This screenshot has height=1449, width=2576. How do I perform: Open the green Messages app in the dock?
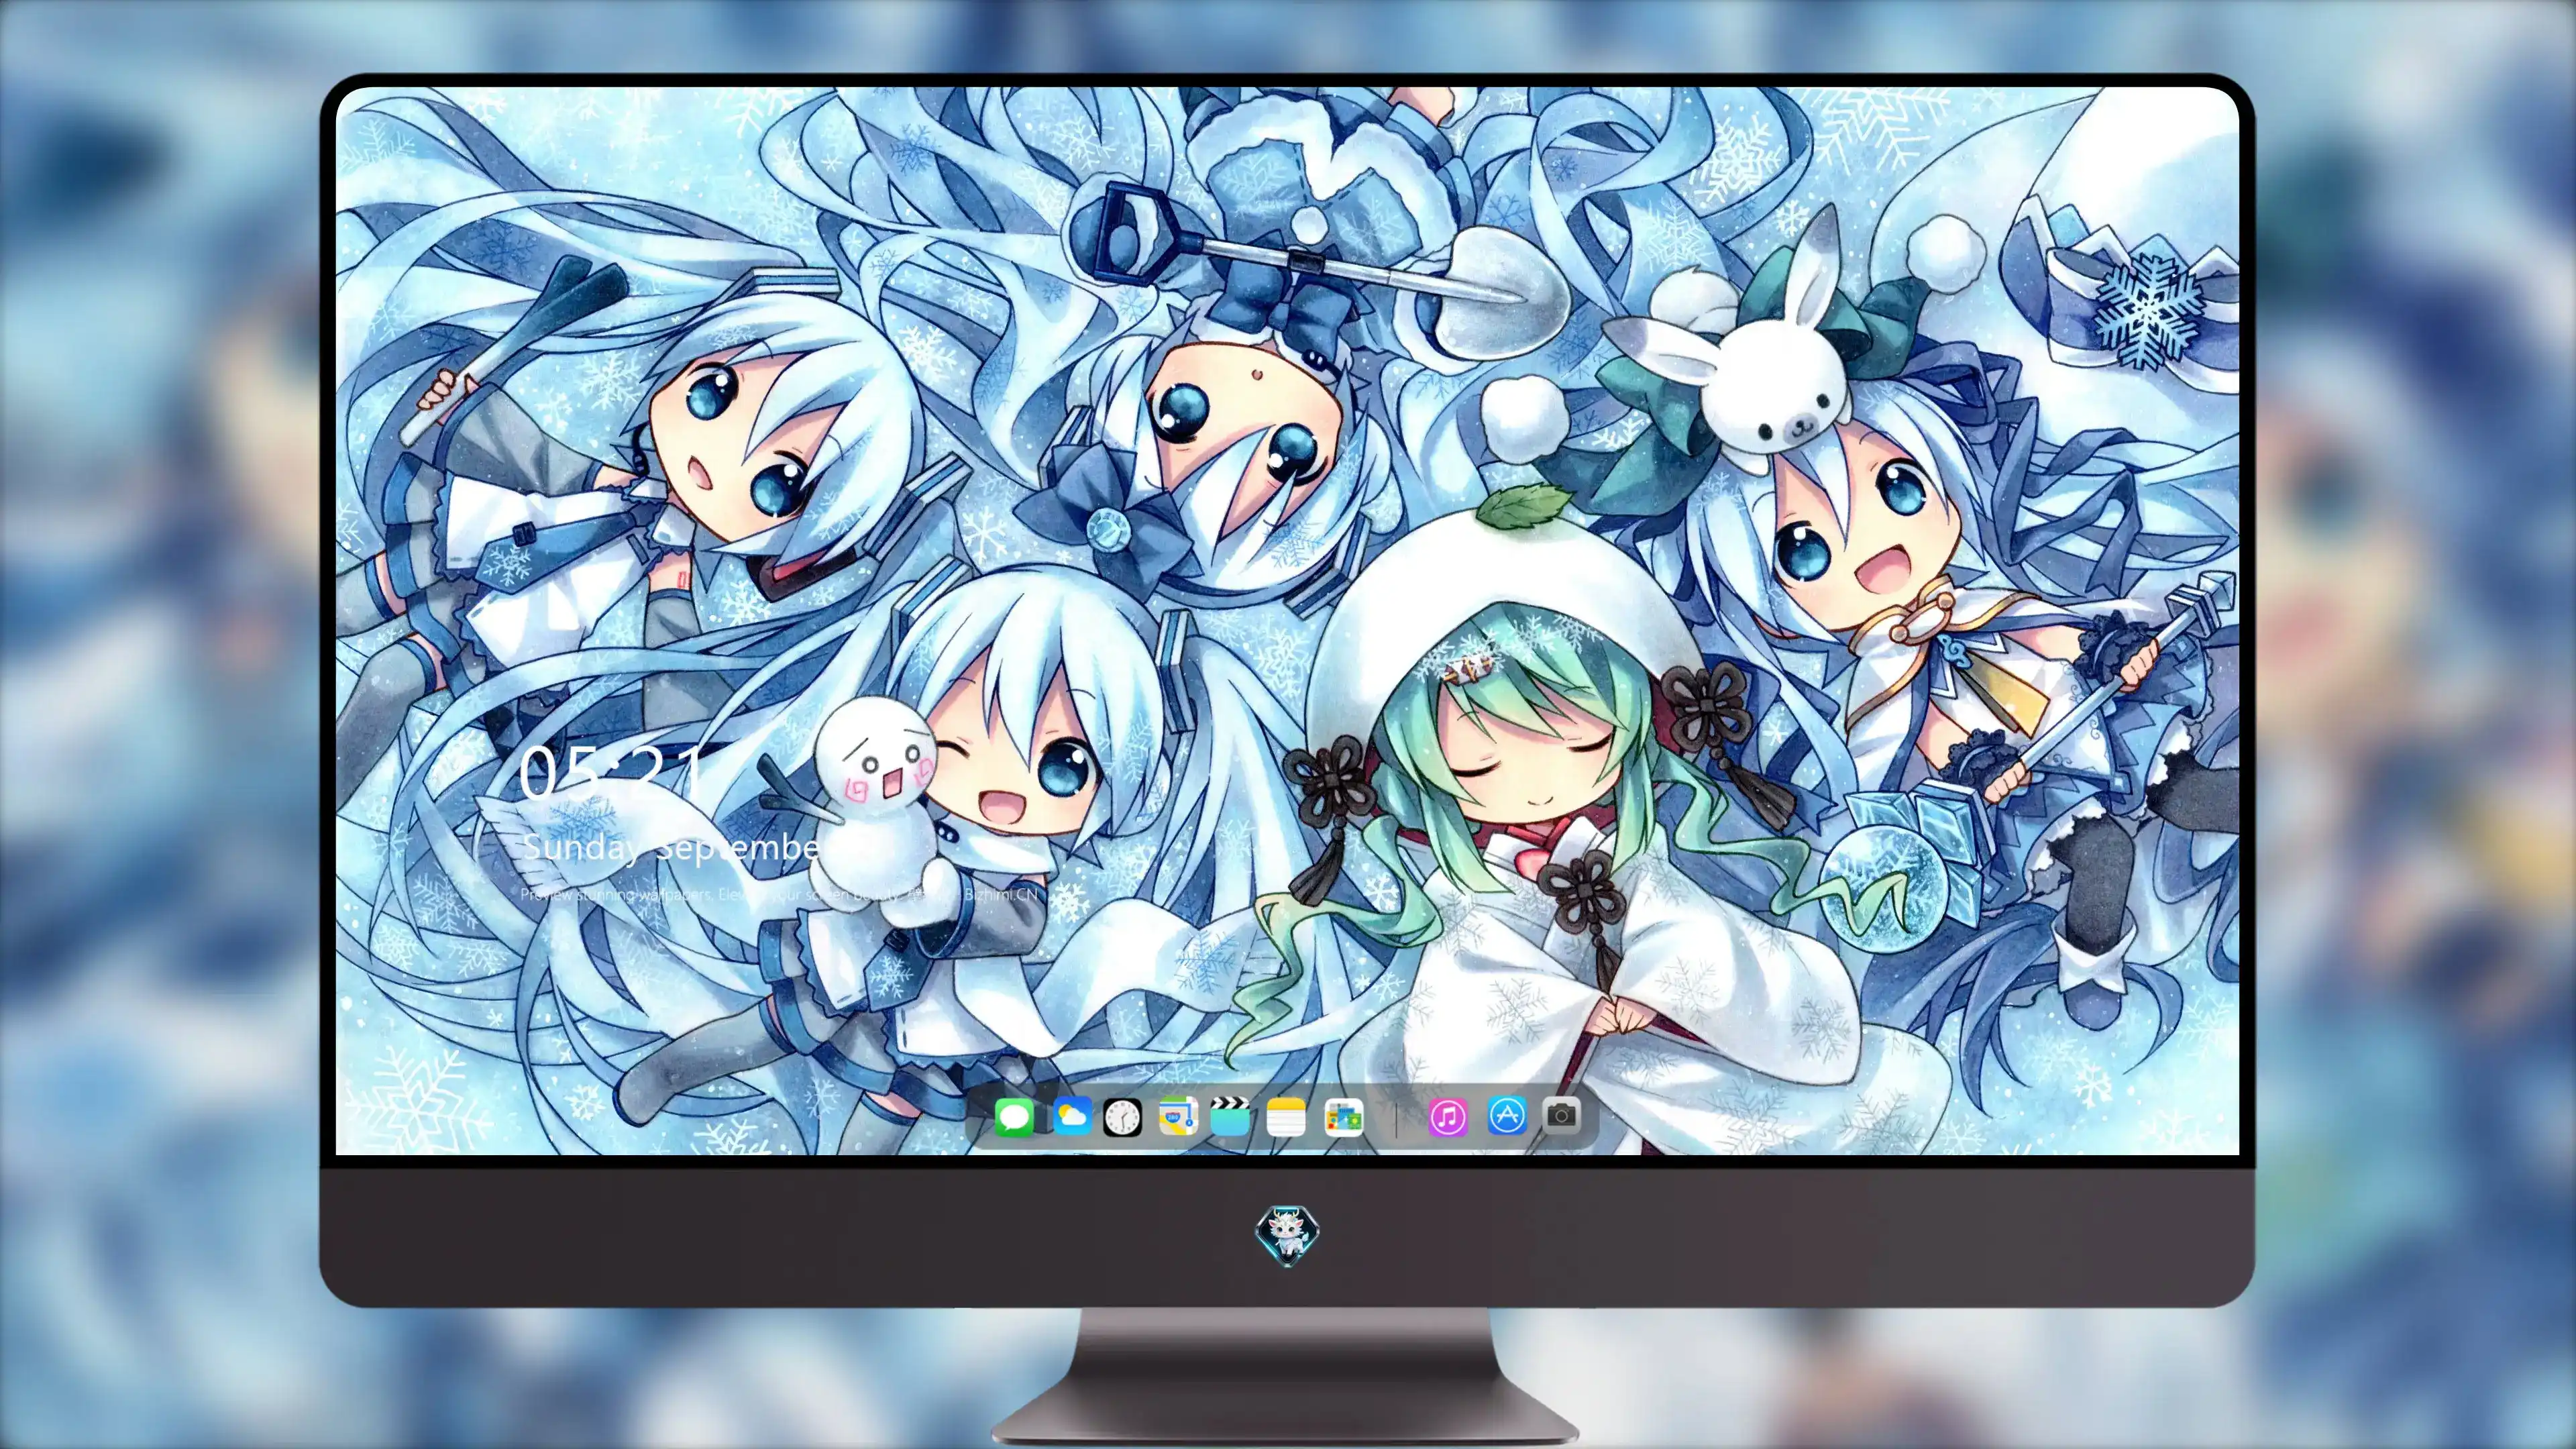(x=1014, y=1116)
